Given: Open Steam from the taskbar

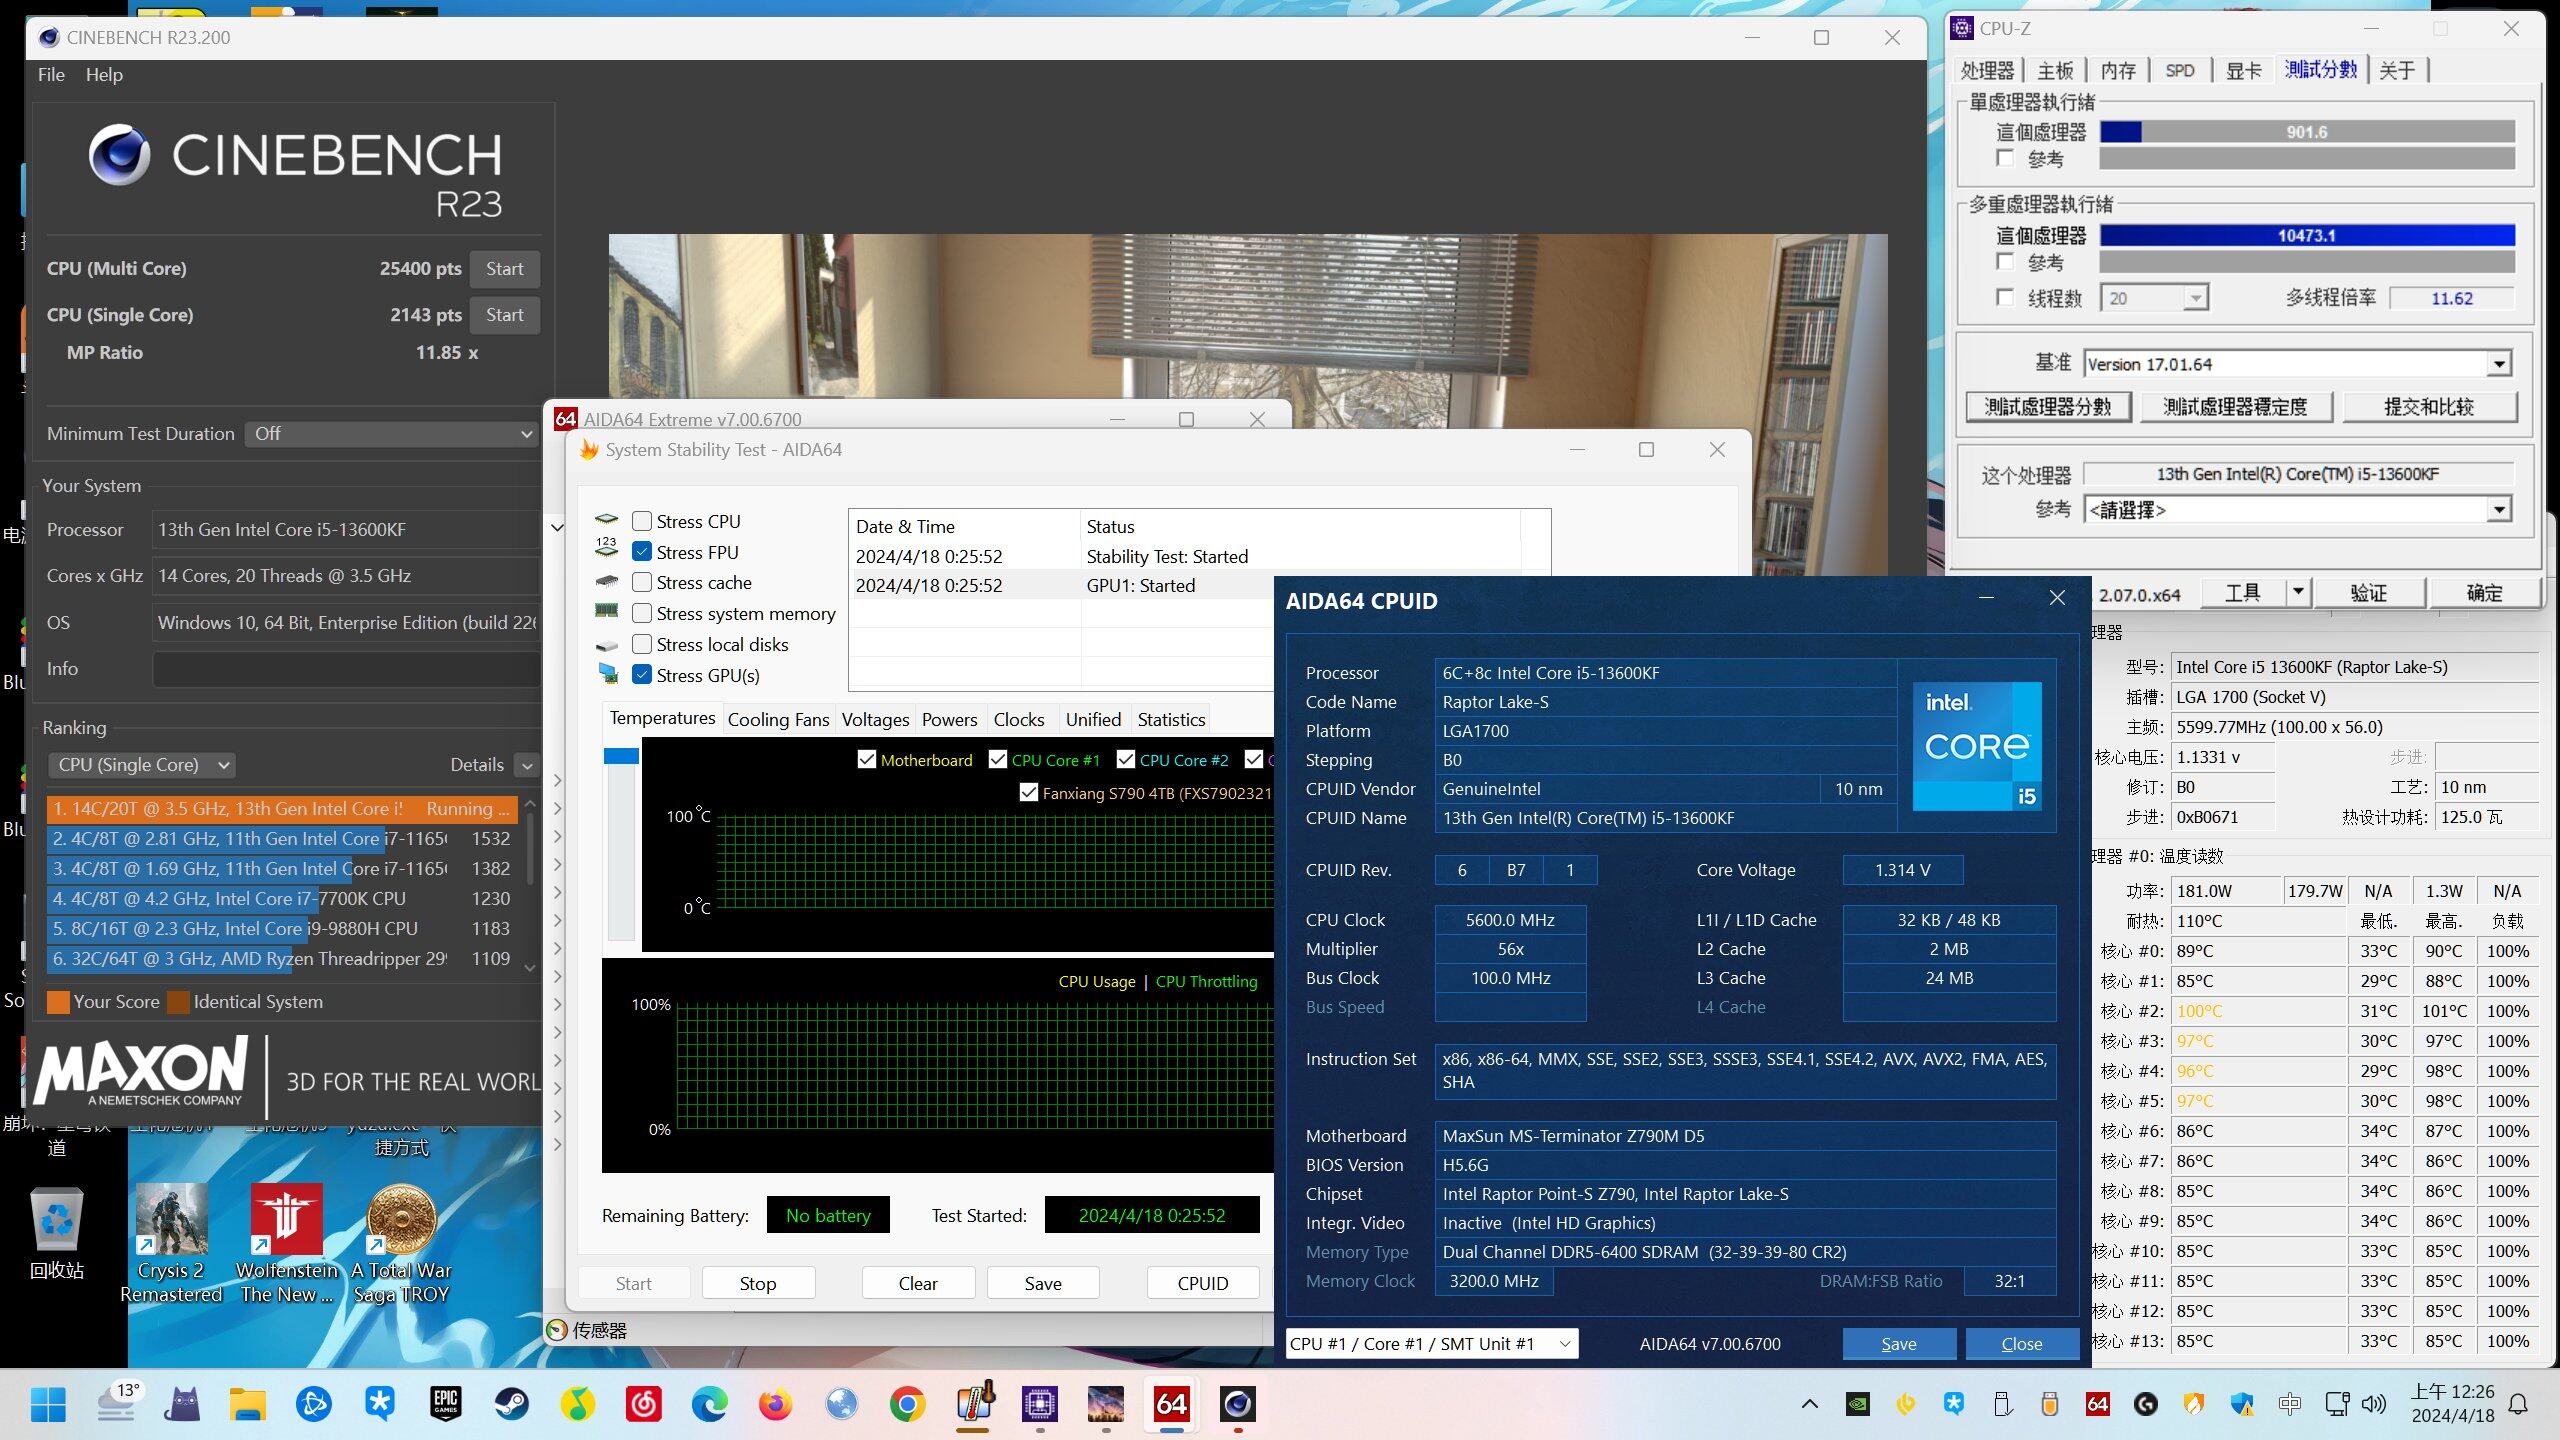Looking at the screenshot, I should point(511,1404).
